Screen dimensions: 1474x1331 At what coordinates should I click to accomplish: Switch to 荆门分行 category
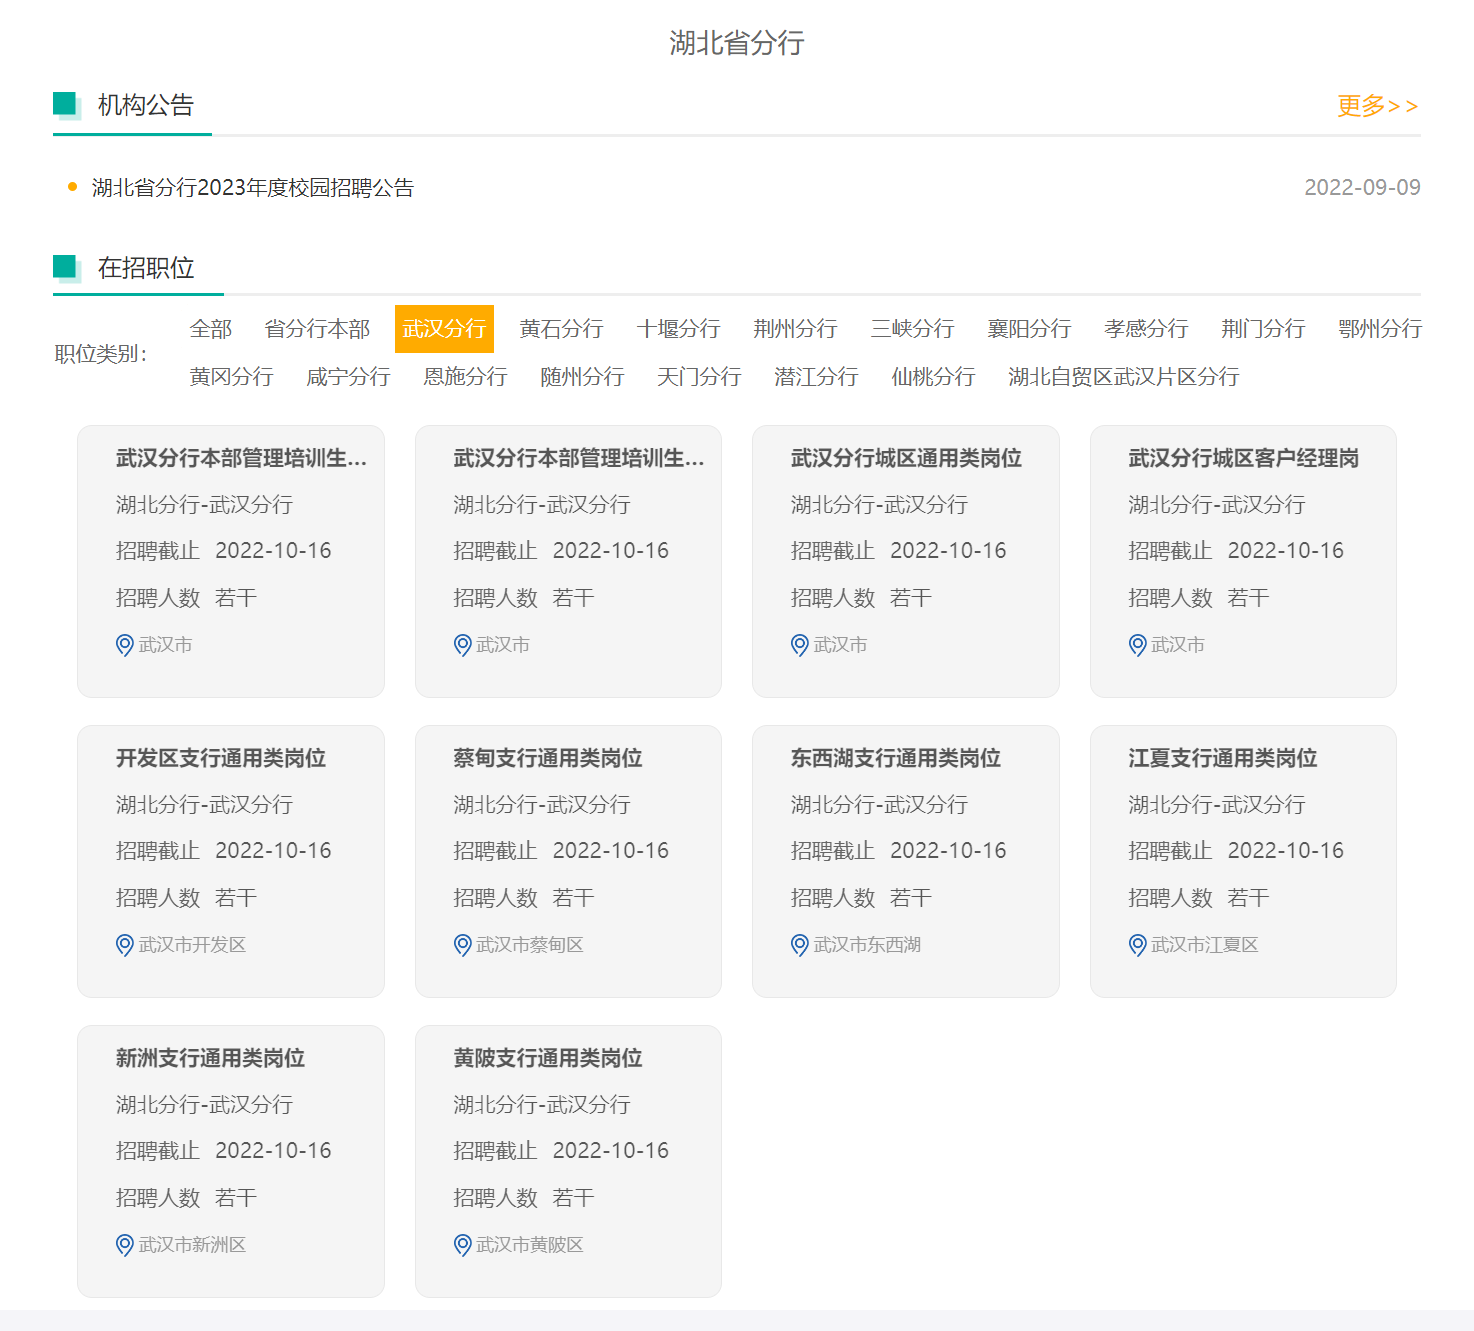[1263, 329]
